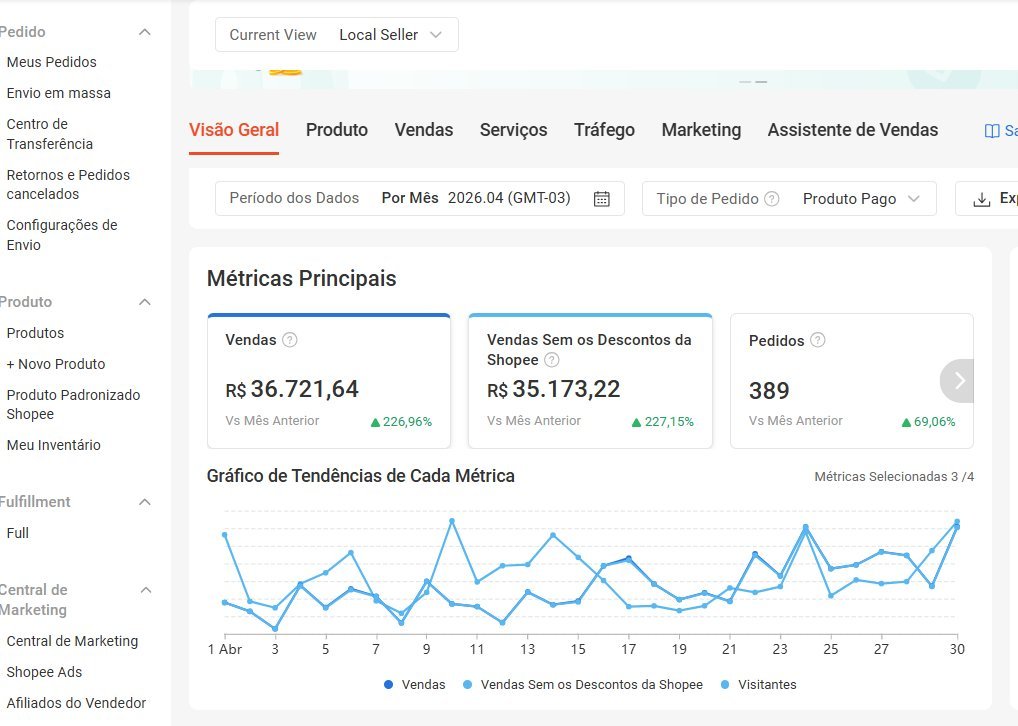Collapse the Central de Marketing section
This screenshot has width=1018, height=726.
[146, 590]
